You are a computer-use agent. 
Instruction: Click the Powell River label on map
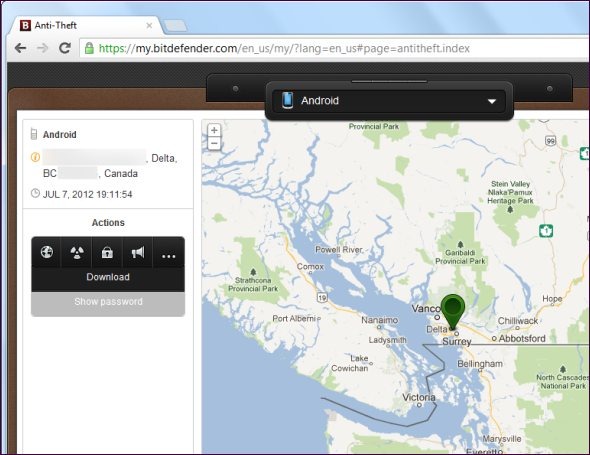[x=339, y=250]
